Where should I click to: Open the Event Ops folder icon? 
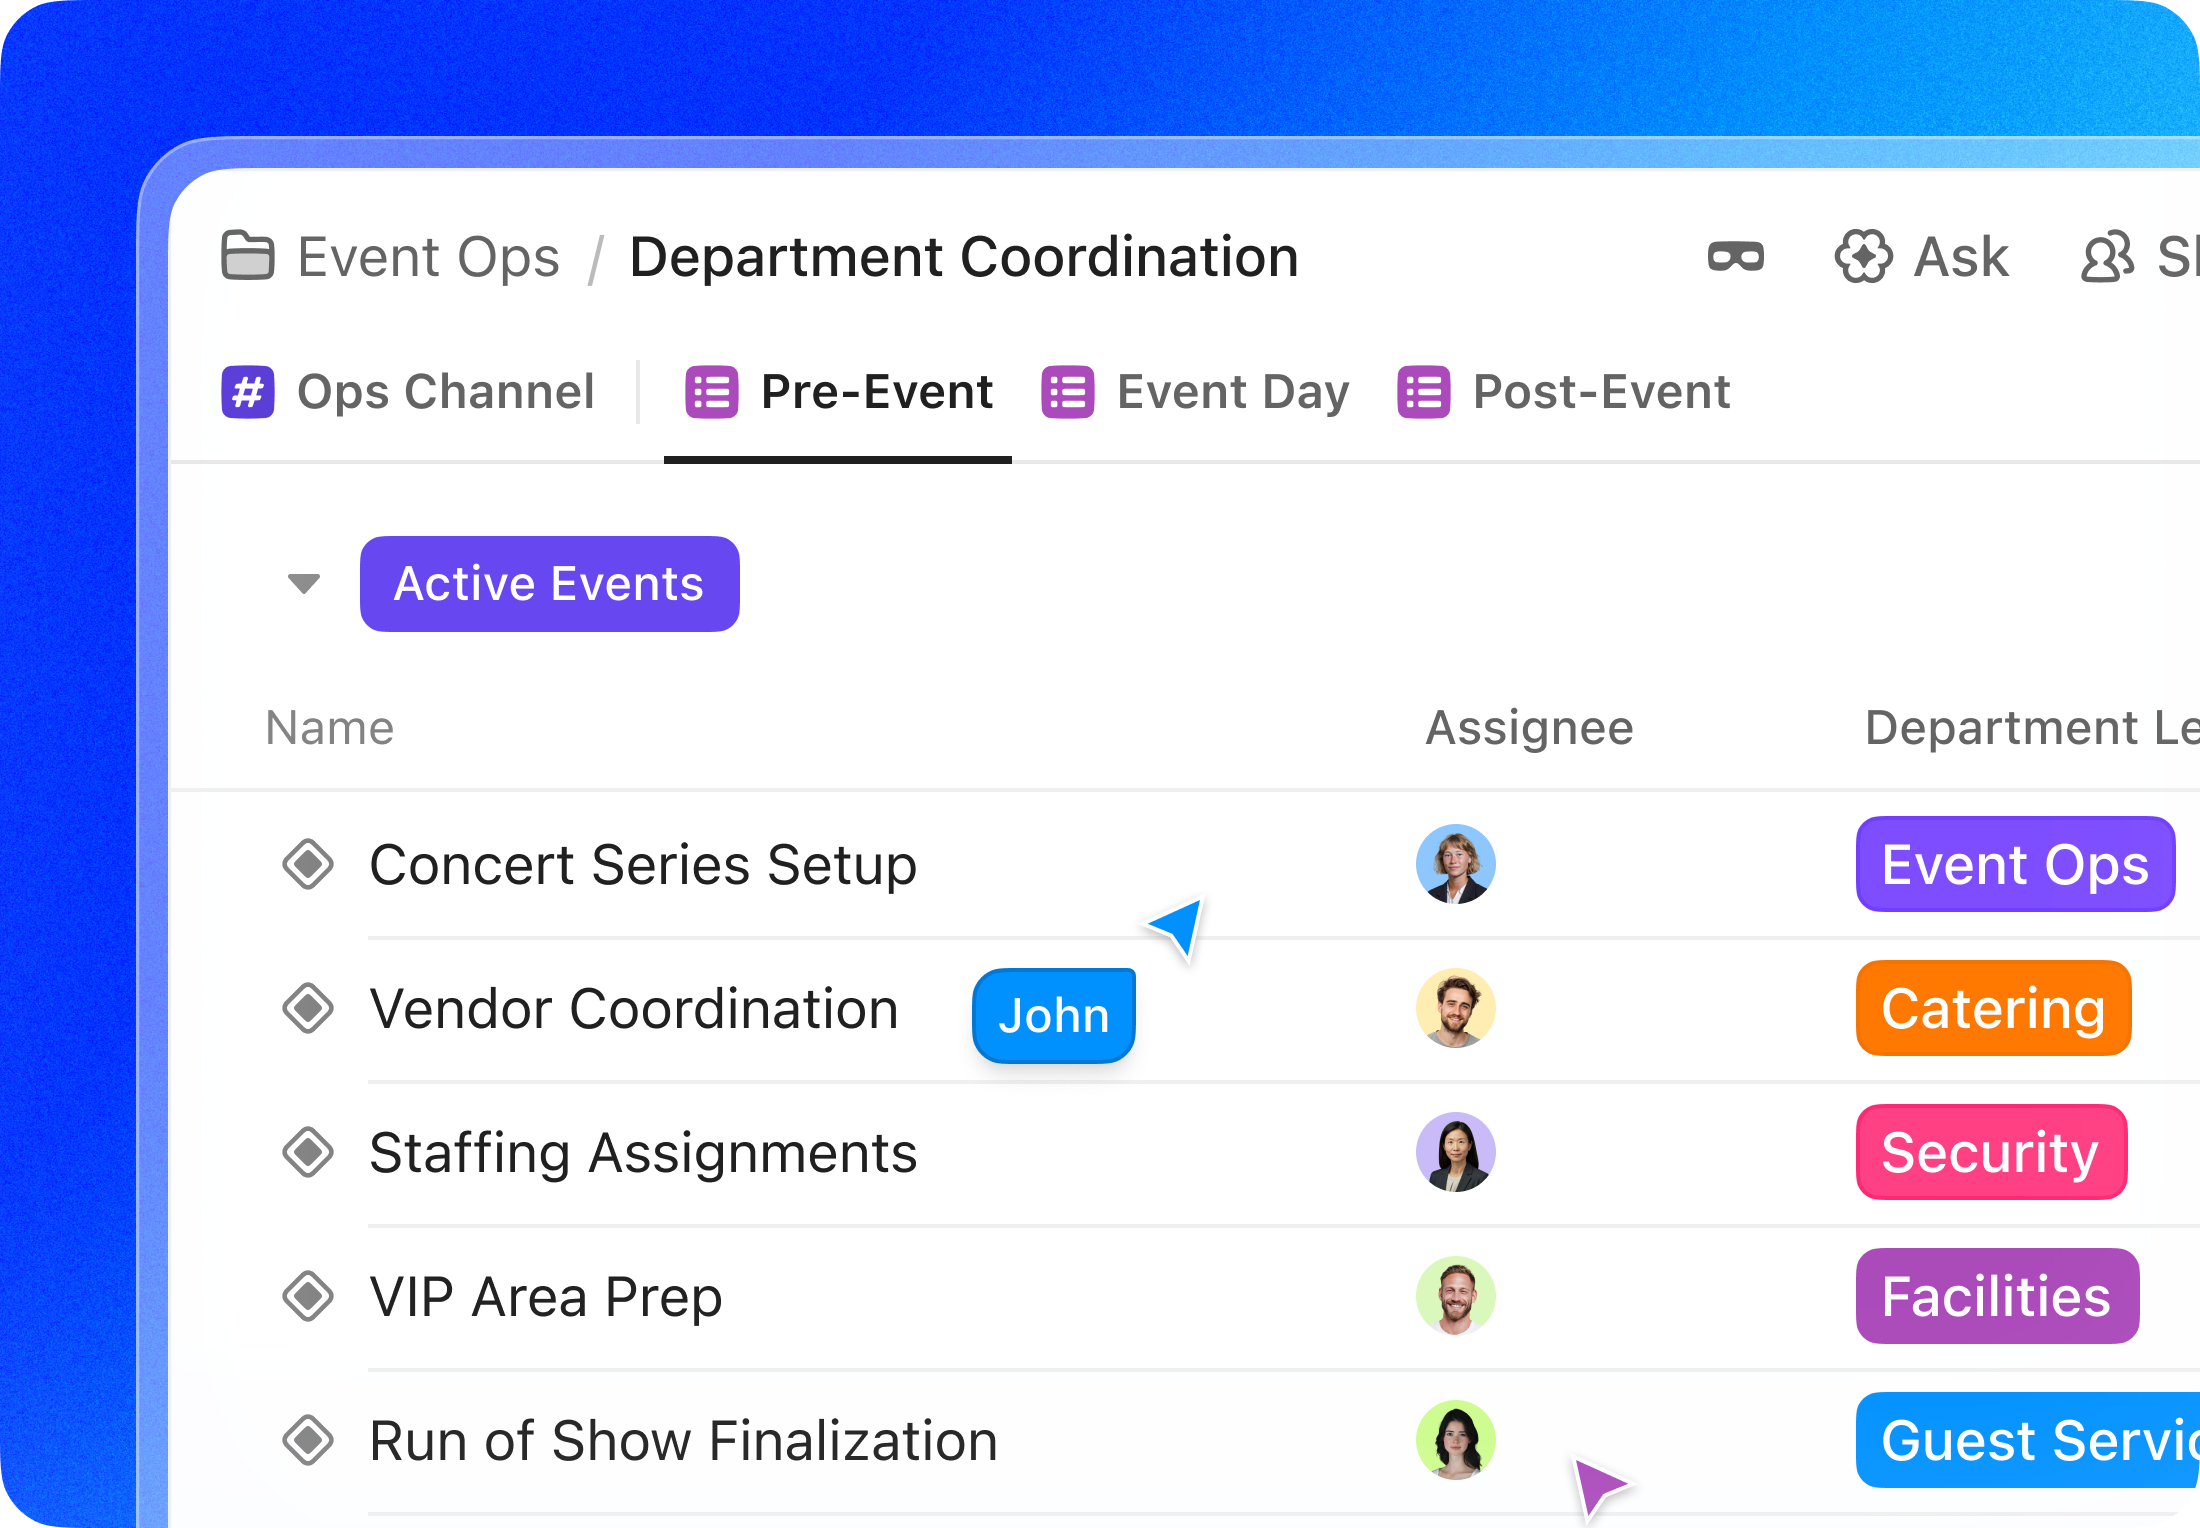point(247,257)
